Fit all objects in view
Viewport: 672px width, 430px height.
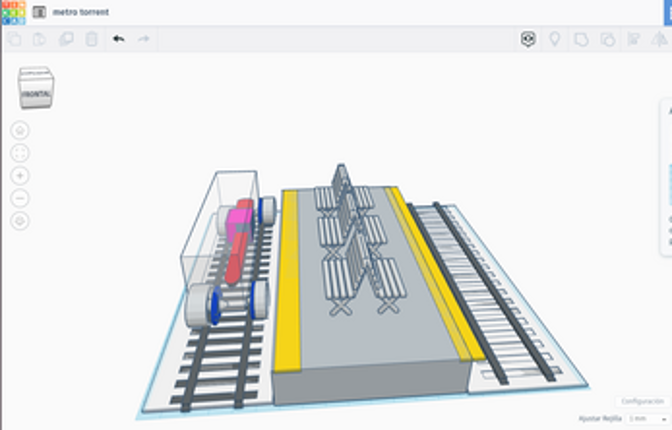20,153
